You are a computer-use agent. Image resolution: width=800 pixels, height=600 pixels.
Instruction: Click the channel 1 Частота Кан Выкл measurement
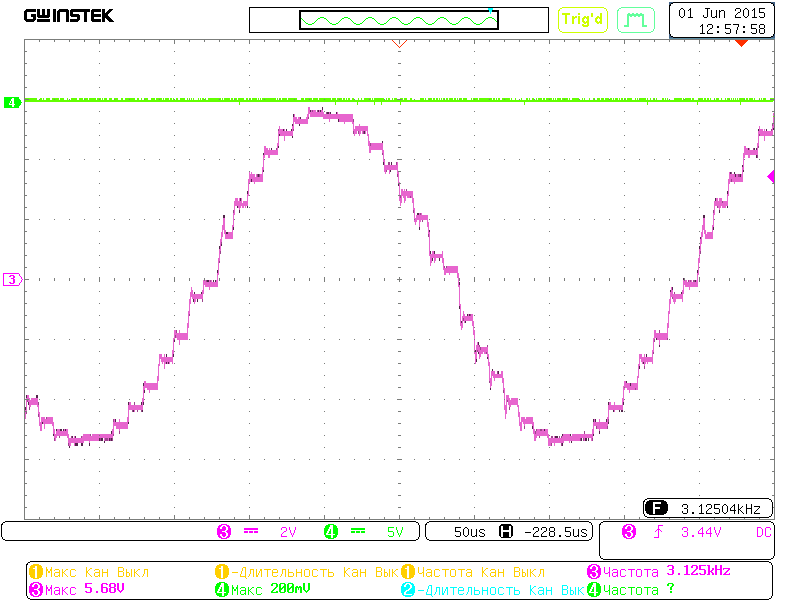(x=481, y=572)
